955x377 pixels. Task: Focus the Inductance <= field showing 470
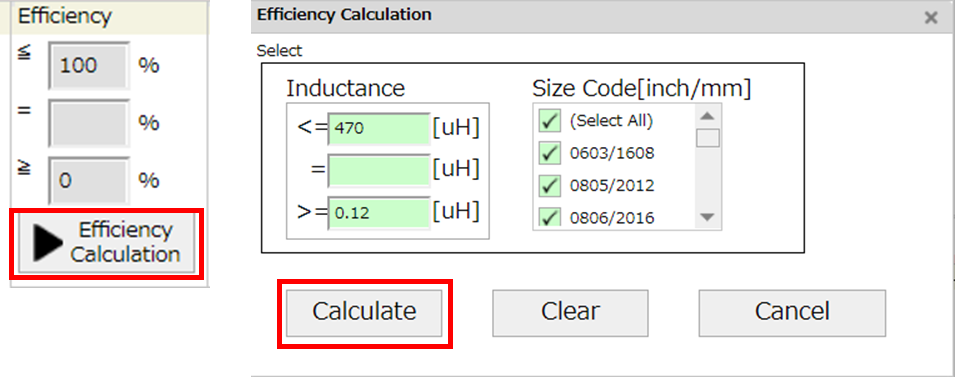click(379, 129)
